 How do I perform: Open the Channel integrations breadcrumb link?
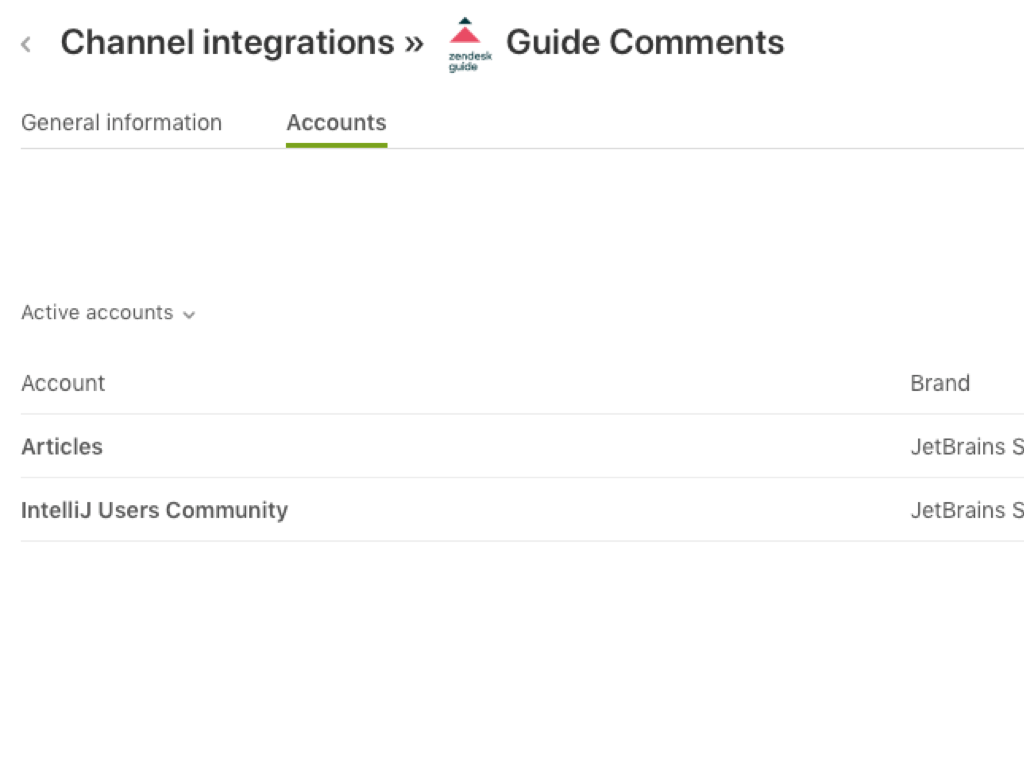coord(227,43)
